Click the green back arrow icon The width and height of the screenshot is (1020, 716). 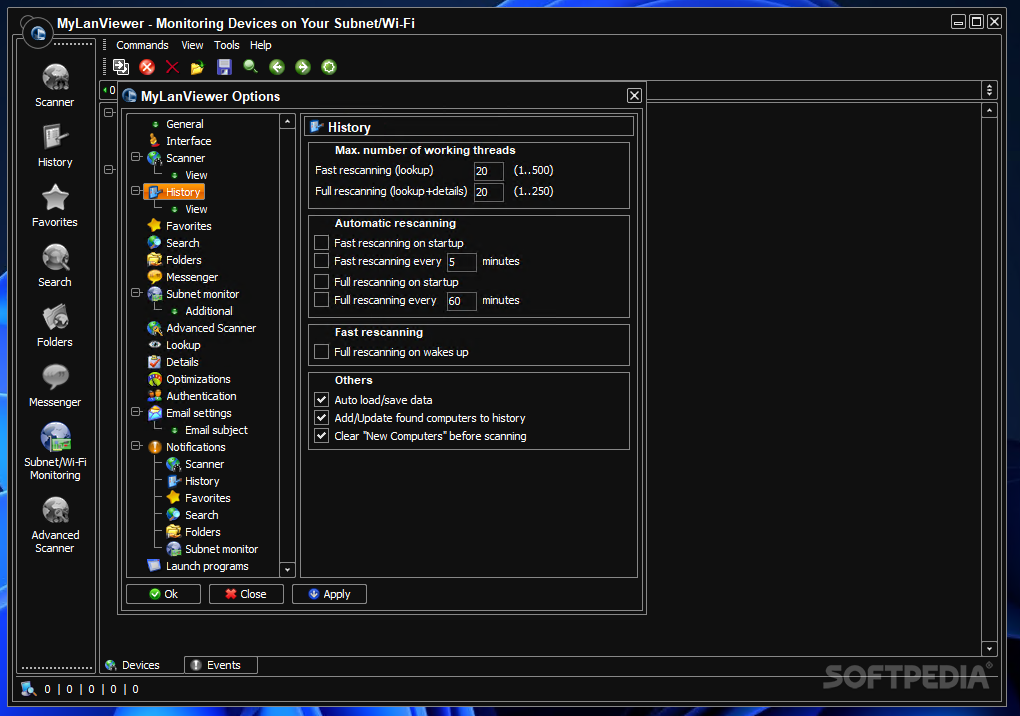pos(277,66)
